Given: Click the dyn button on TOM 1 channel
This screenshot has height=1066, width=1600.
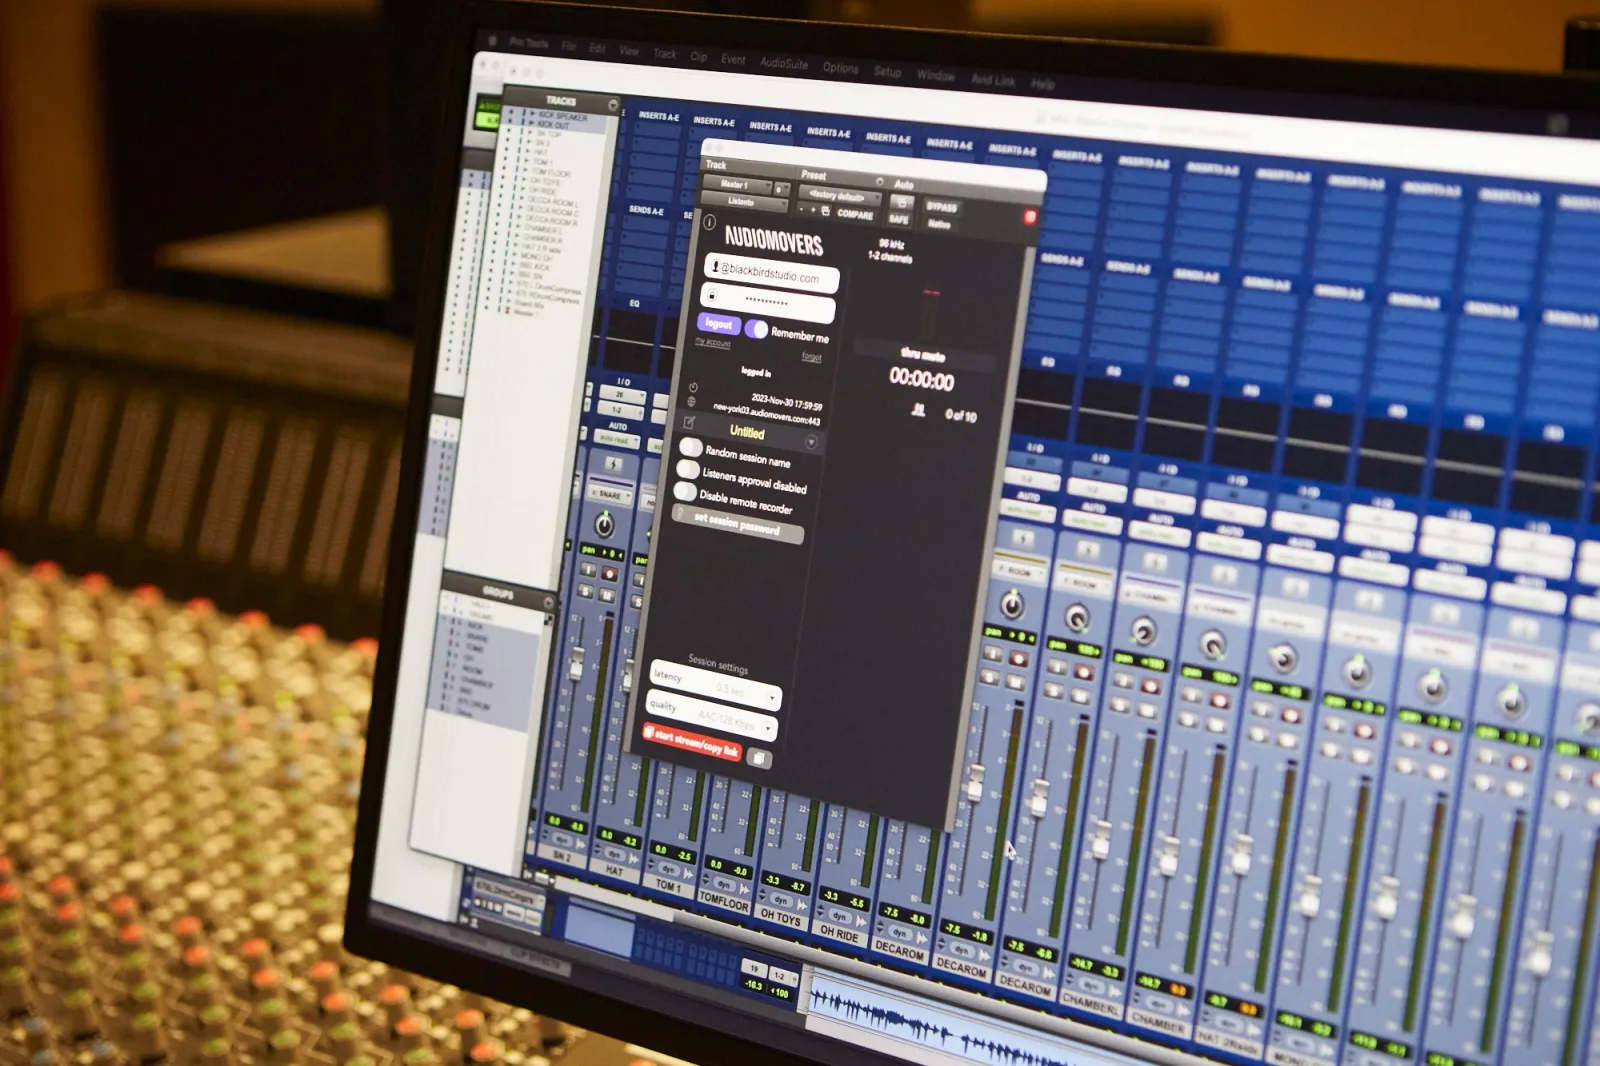Looking at the screenshot, I should (x=669, y=869).
